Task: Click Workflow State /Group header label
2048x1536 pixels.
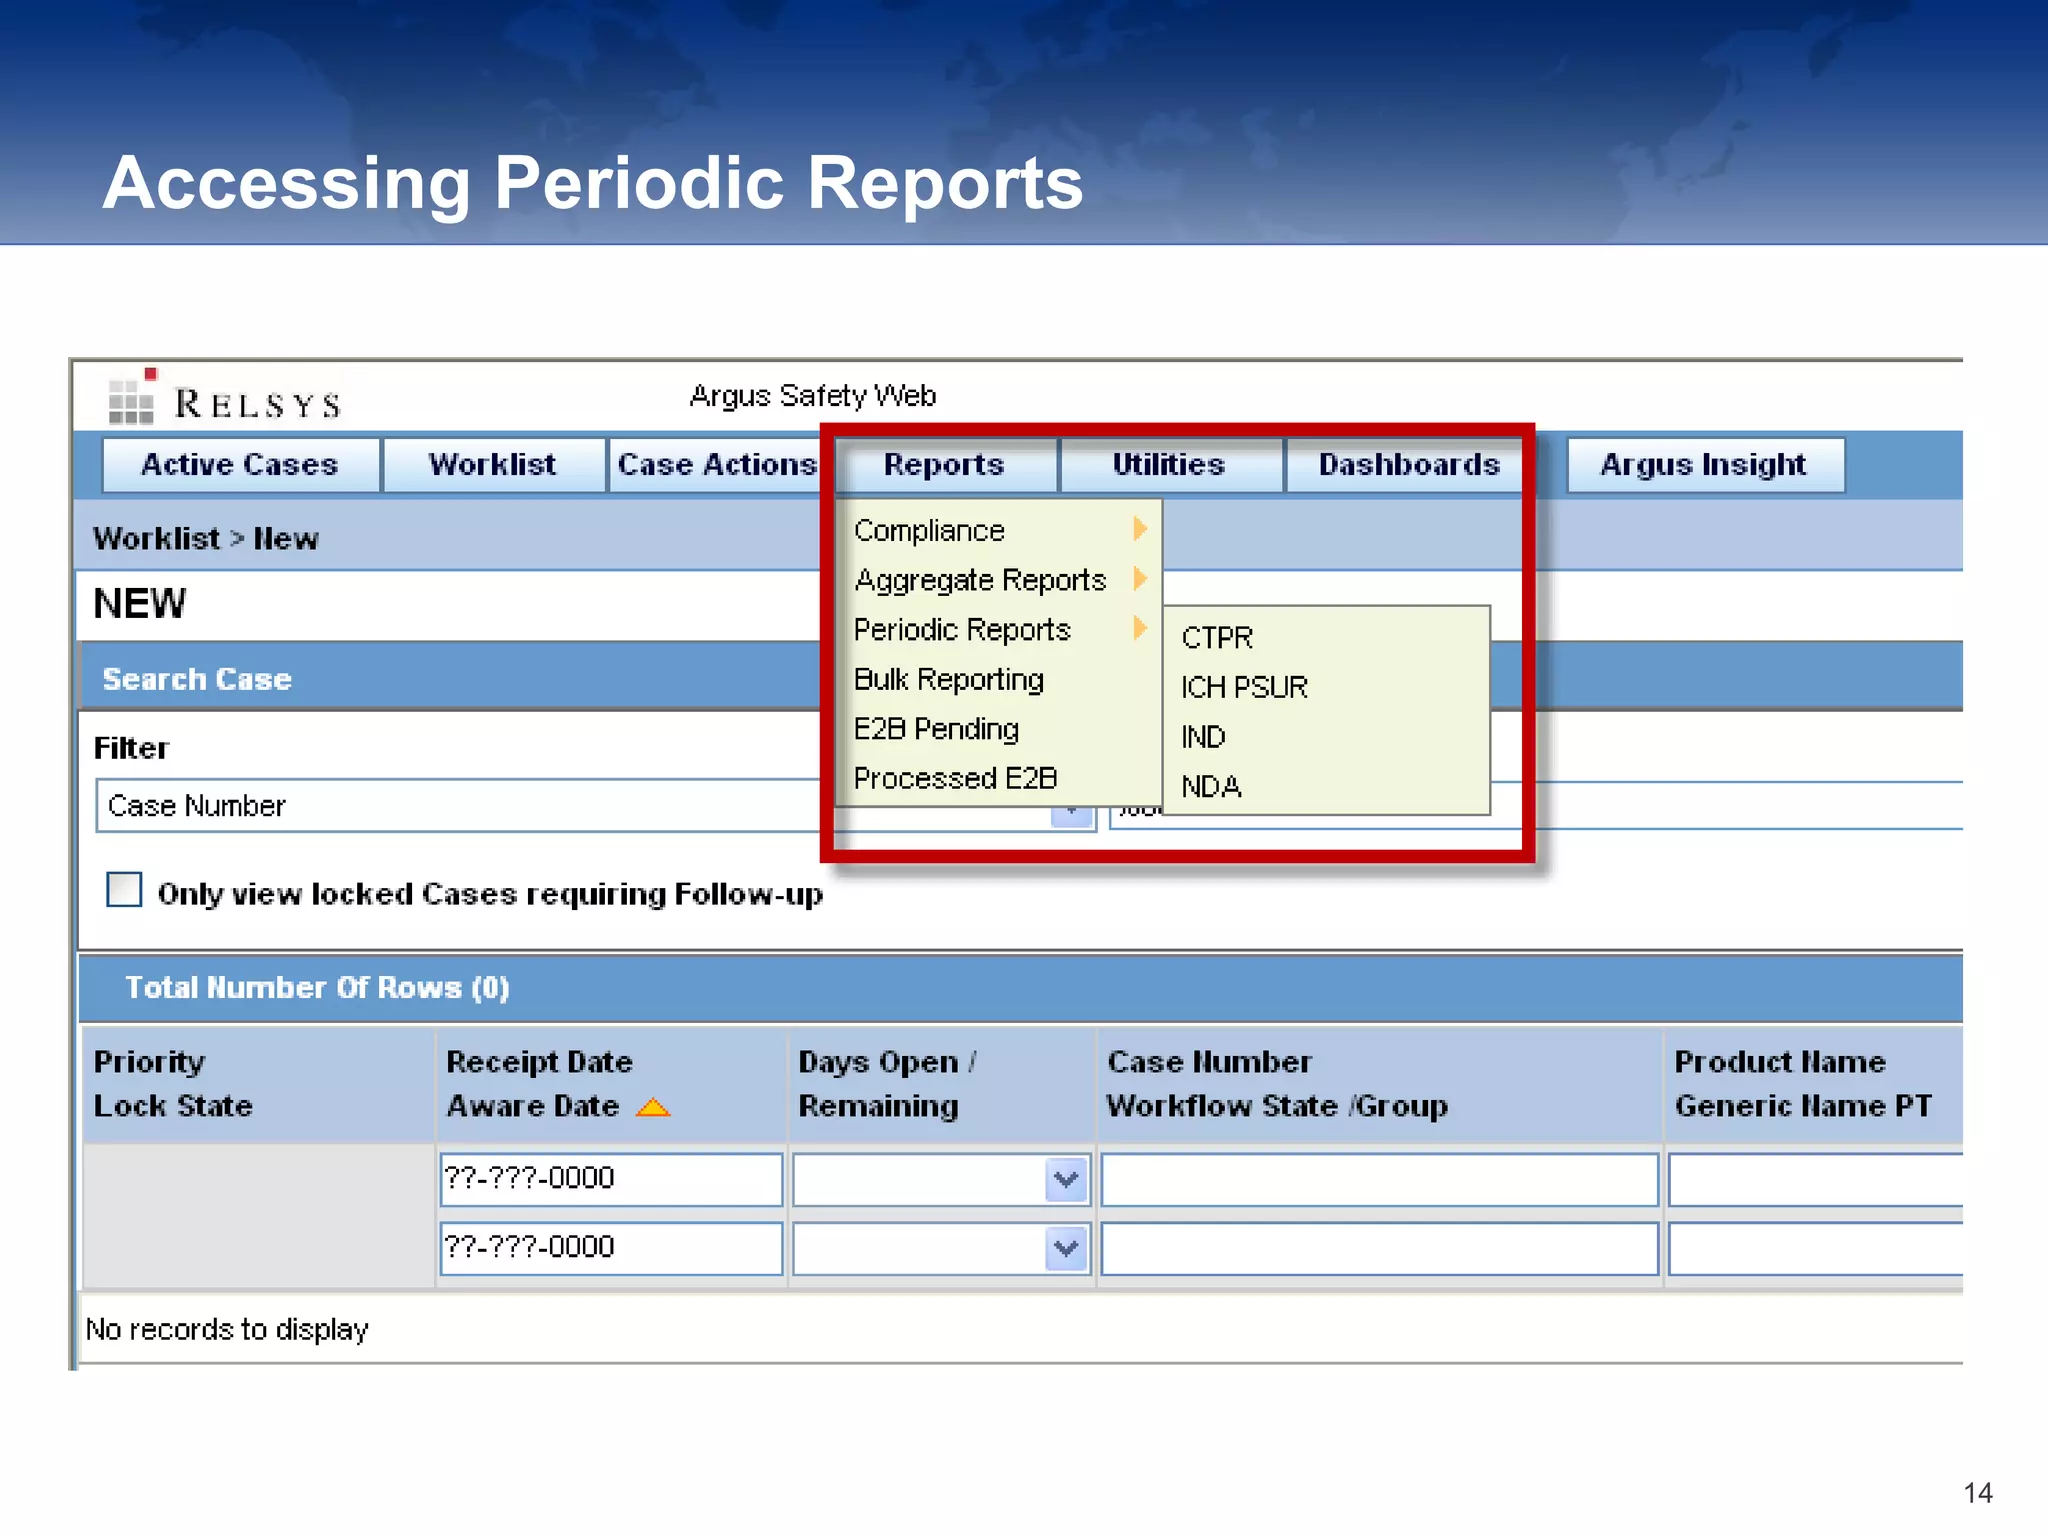Action: pyautogui.click(x=1277, y=1106)
